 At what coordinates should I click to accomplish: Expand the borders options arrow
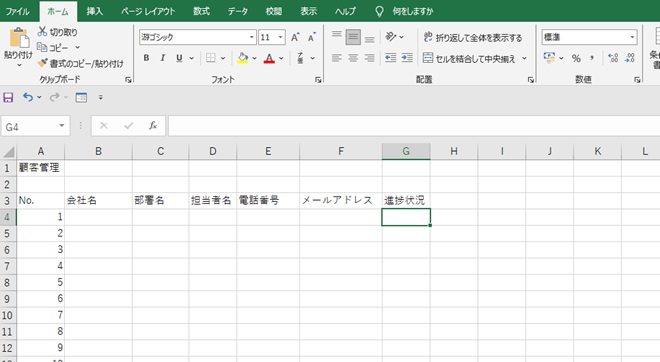coord(223,58)
